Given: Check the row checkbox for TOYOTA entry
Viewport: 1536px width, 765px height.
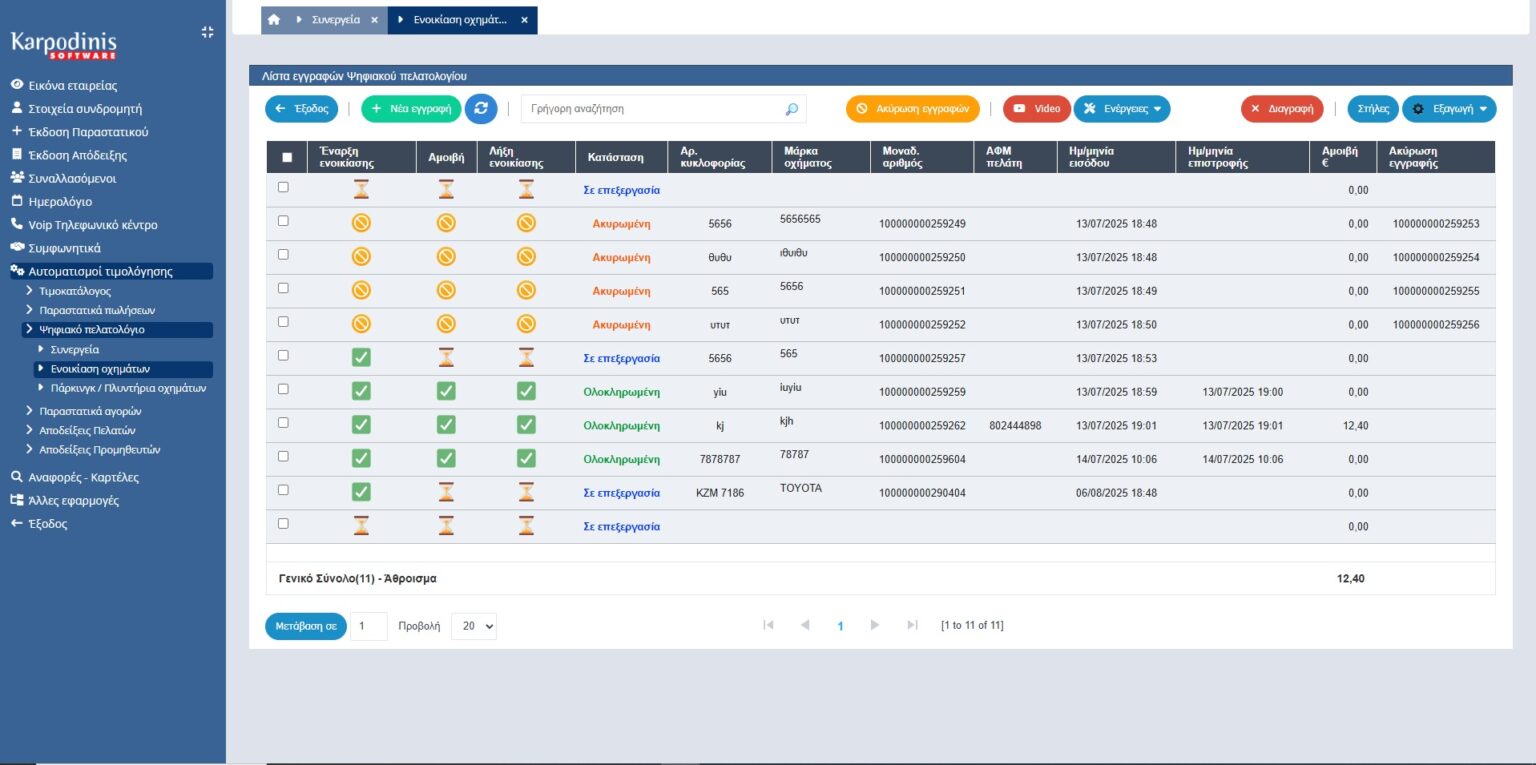Looking at the screenshot, I should click(x=283, y=490).
